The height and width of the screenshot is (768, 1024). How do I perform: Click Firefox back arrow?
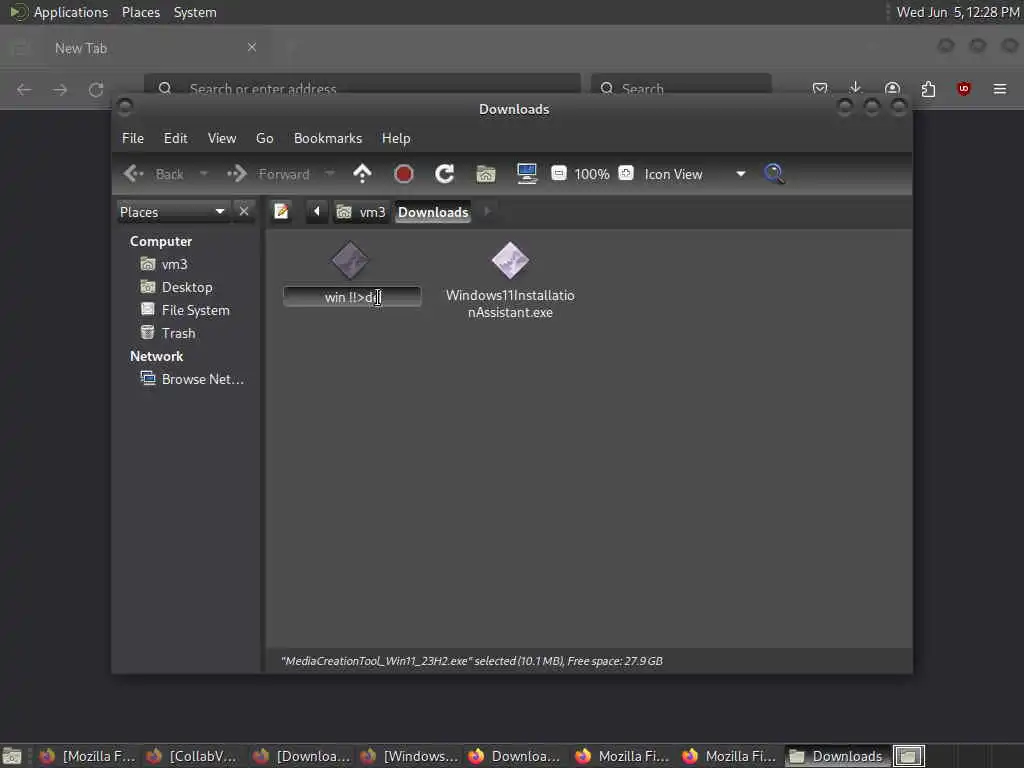coord(24,89)
